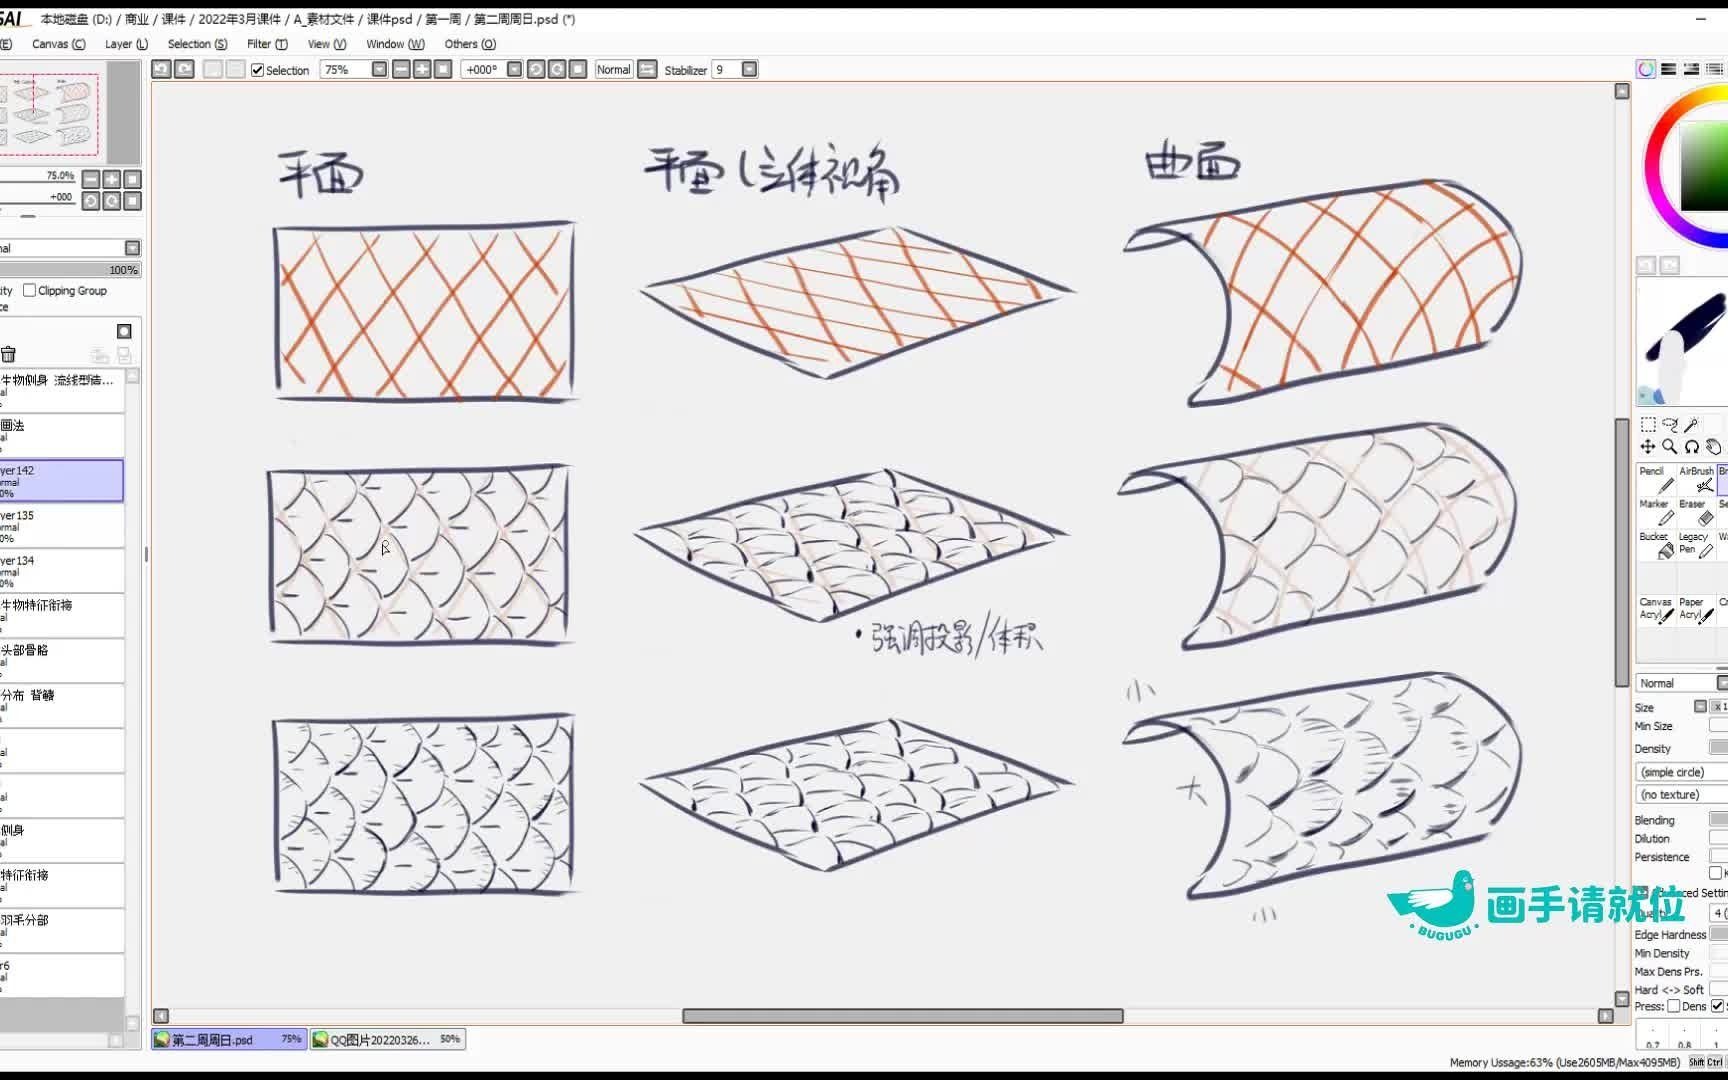Viewport: 1728px width, 1080px height.
Task: Select the Canvas Acryl brush
Action: [x=1656, y=608]
